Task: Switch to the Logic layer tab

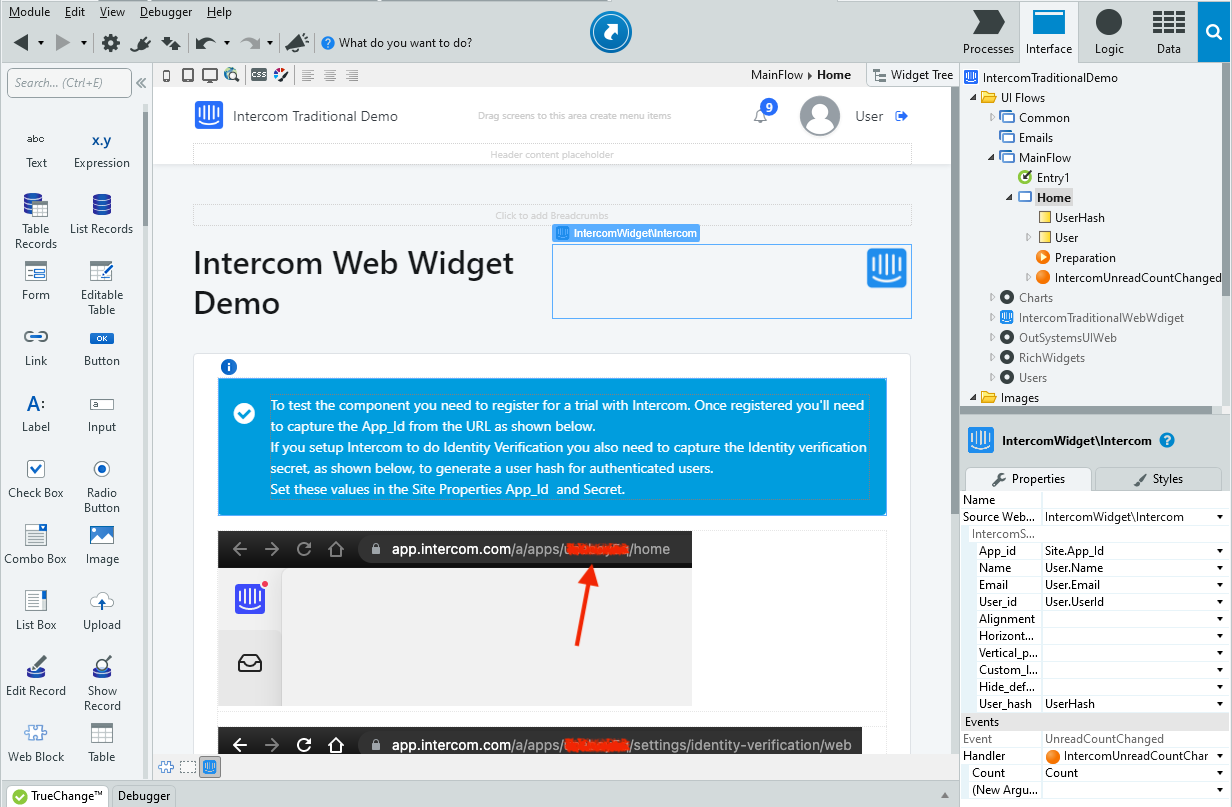Action: pyautogui.click(x=1108, y=32)
